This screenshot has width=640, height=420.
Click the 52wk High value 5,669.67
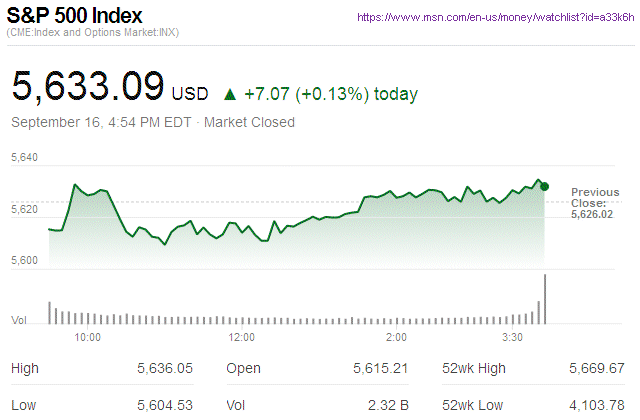coord(596,369)
